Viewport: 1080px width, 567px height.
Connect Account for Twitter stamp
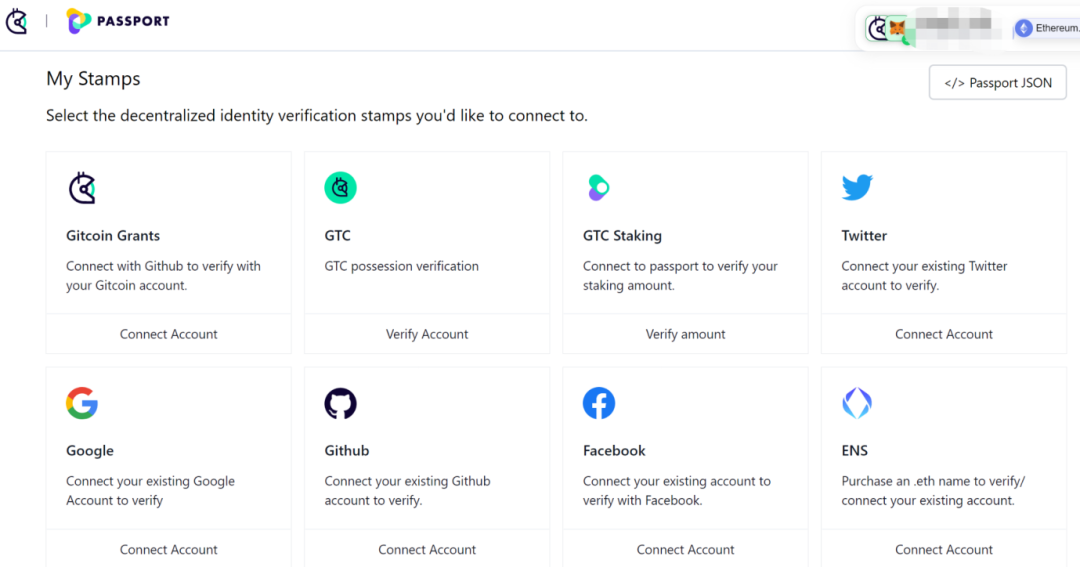pyautogui.click(x=944, y=334)
